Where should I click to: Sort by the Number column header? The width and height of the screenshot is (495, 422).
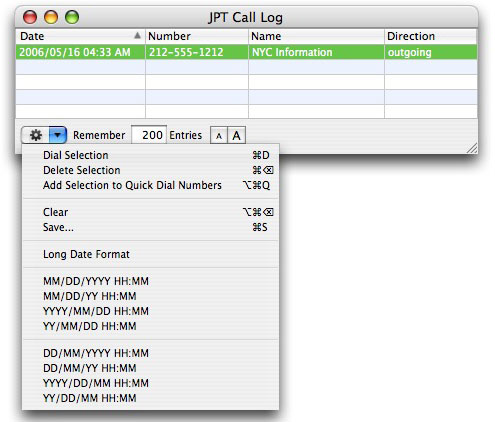[197, 36]
